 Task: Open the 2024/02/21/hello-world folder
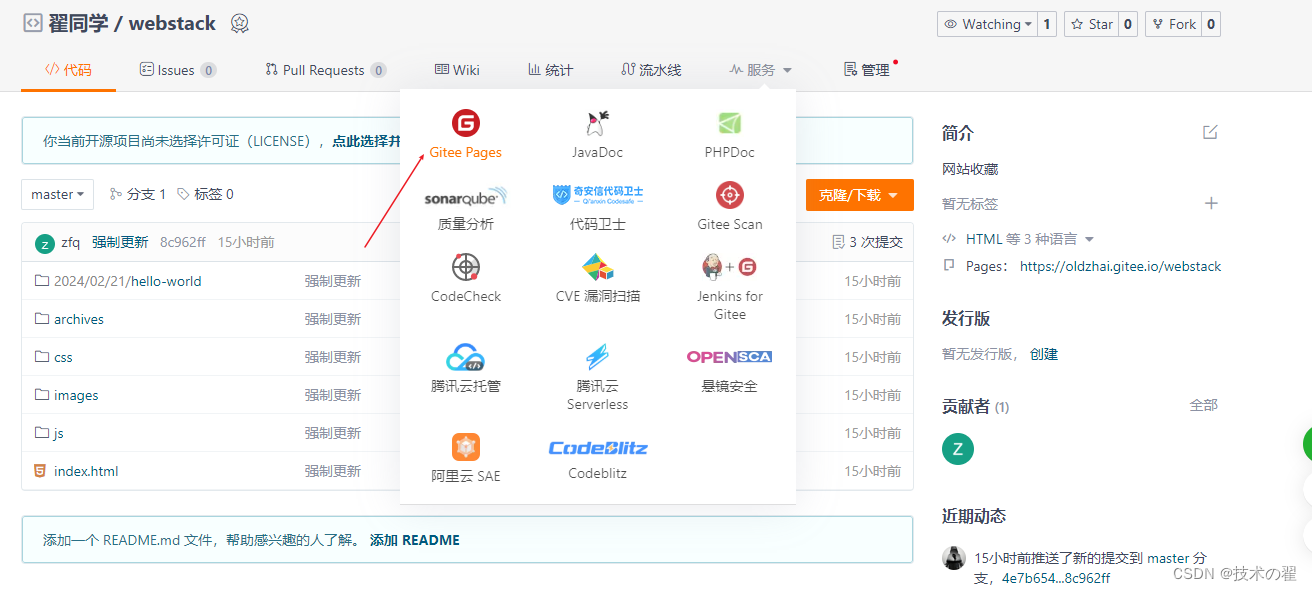click(x=128, y=281)
